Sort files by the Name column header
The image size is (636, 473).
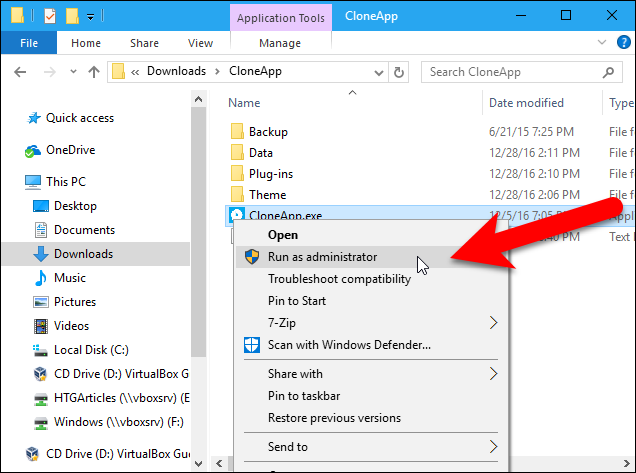(245, 103)
